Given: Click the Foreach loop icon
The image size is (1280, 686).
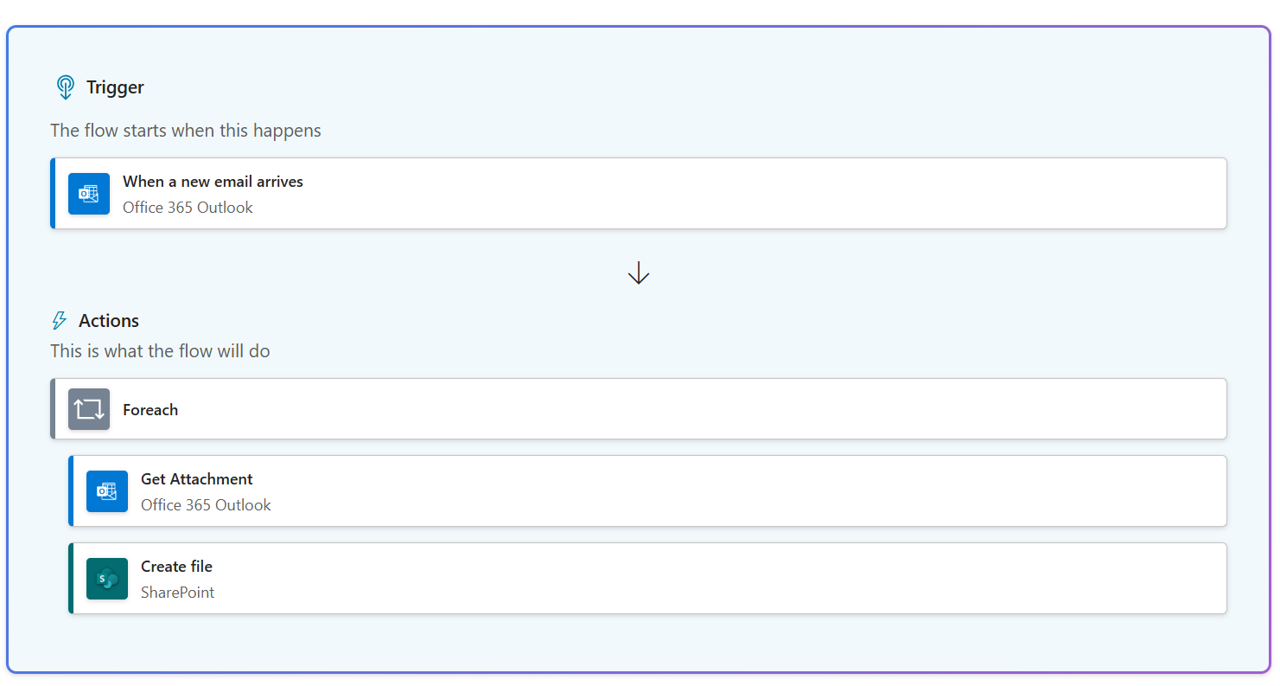Looking at the screenshot, I should 89,409.
